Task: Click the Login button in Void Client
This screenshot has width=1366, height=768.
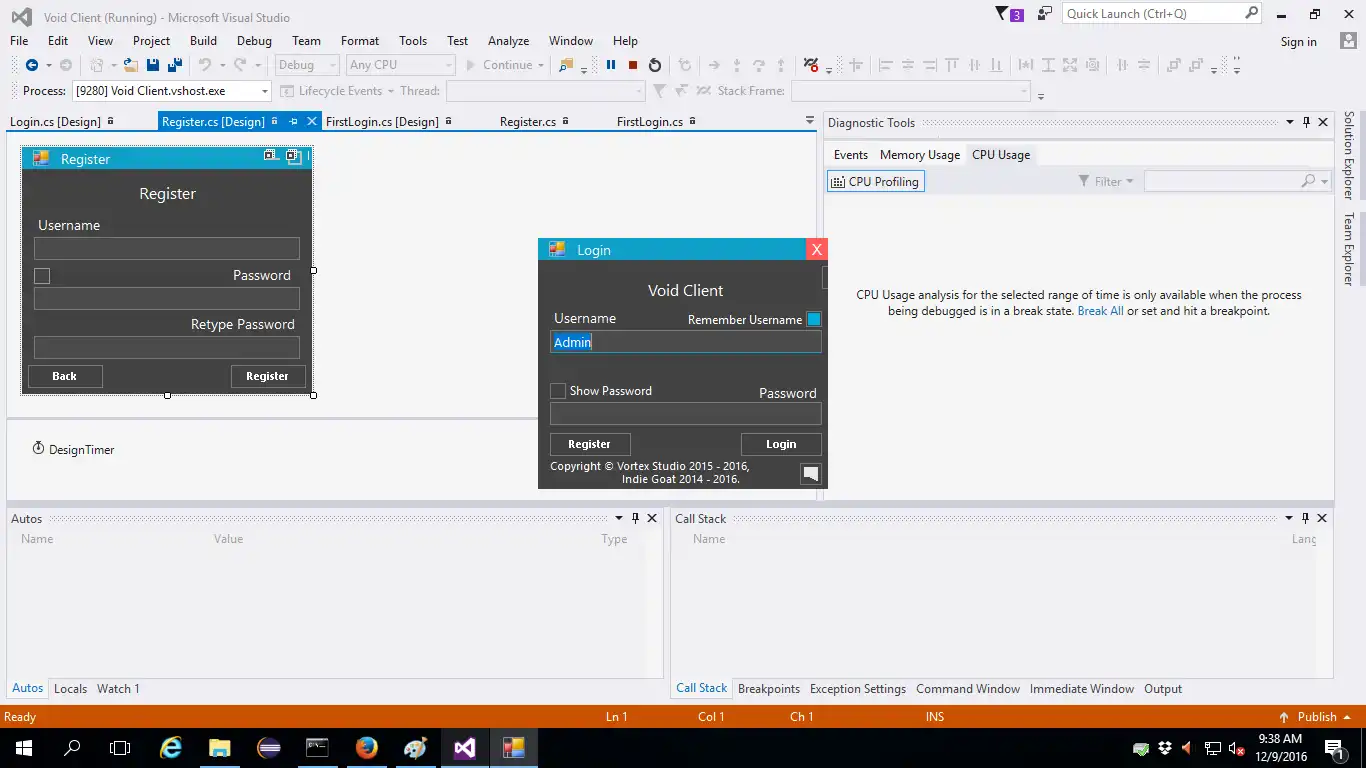Action: point(781,444)
